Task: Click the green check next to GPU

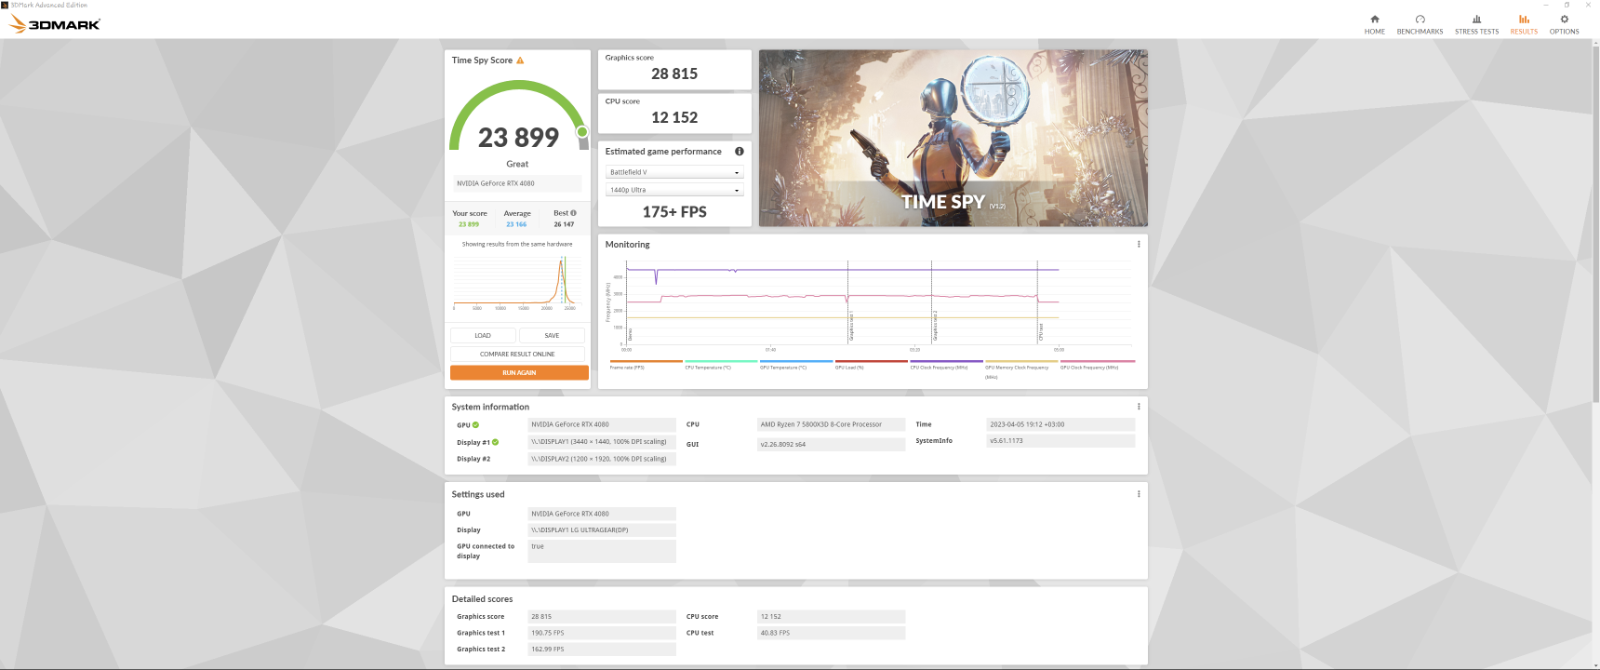Action: coord(476,425)
